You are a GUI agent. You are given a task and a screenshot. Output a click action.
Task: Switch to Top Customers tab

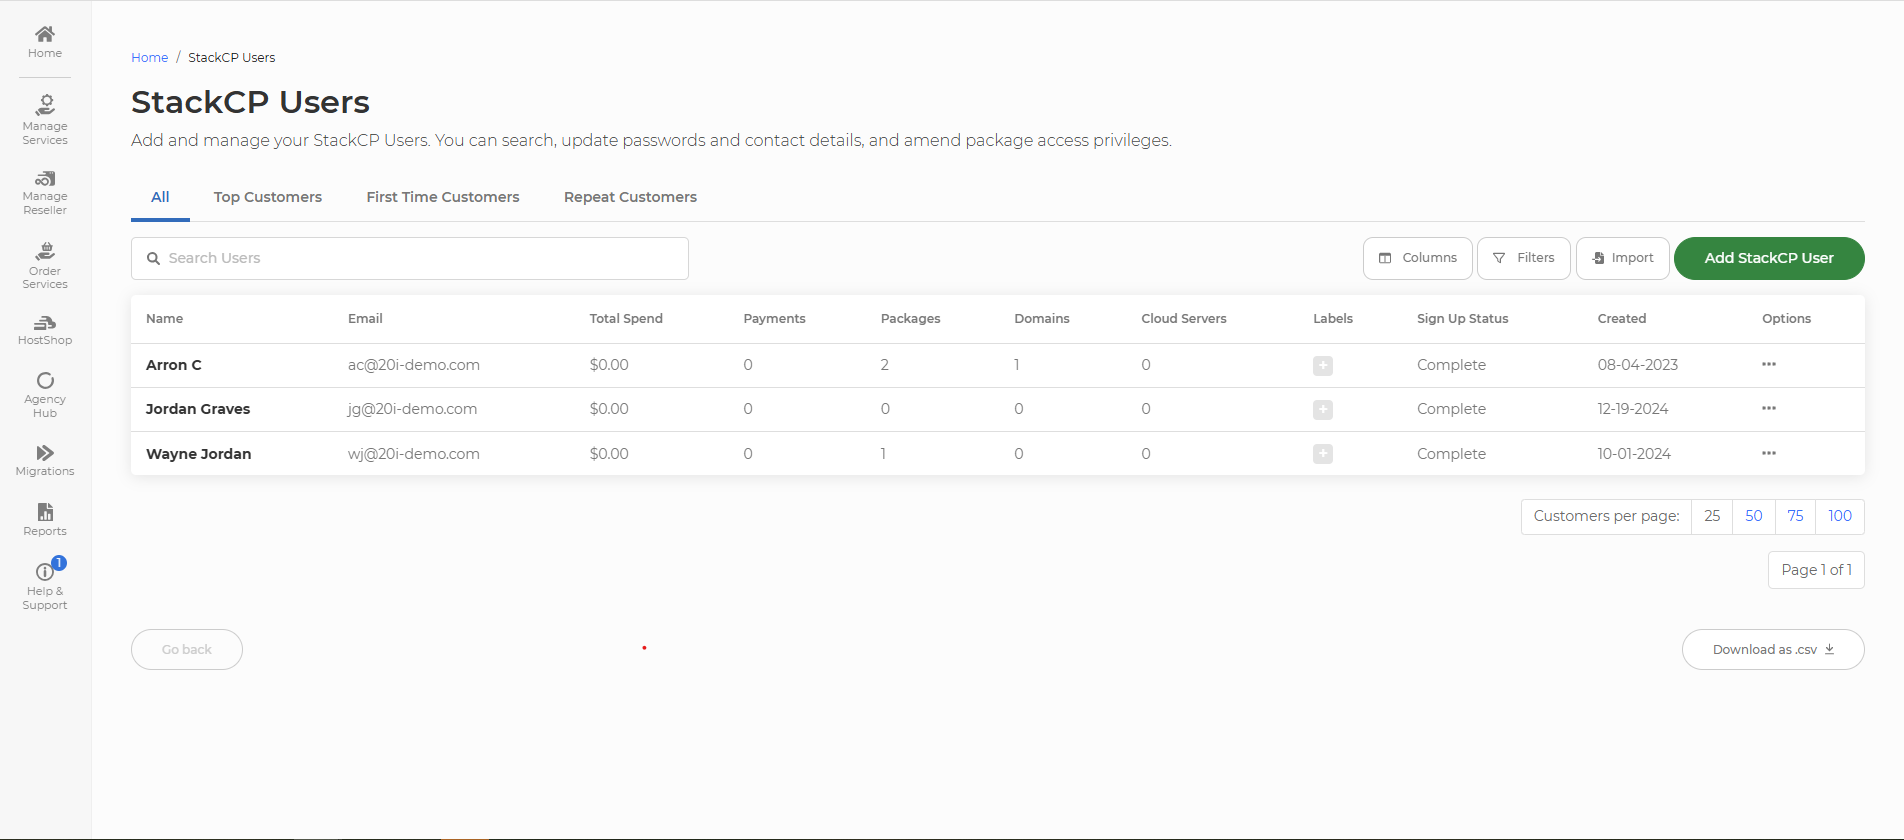pyautogui.click(x=267, y=197)
